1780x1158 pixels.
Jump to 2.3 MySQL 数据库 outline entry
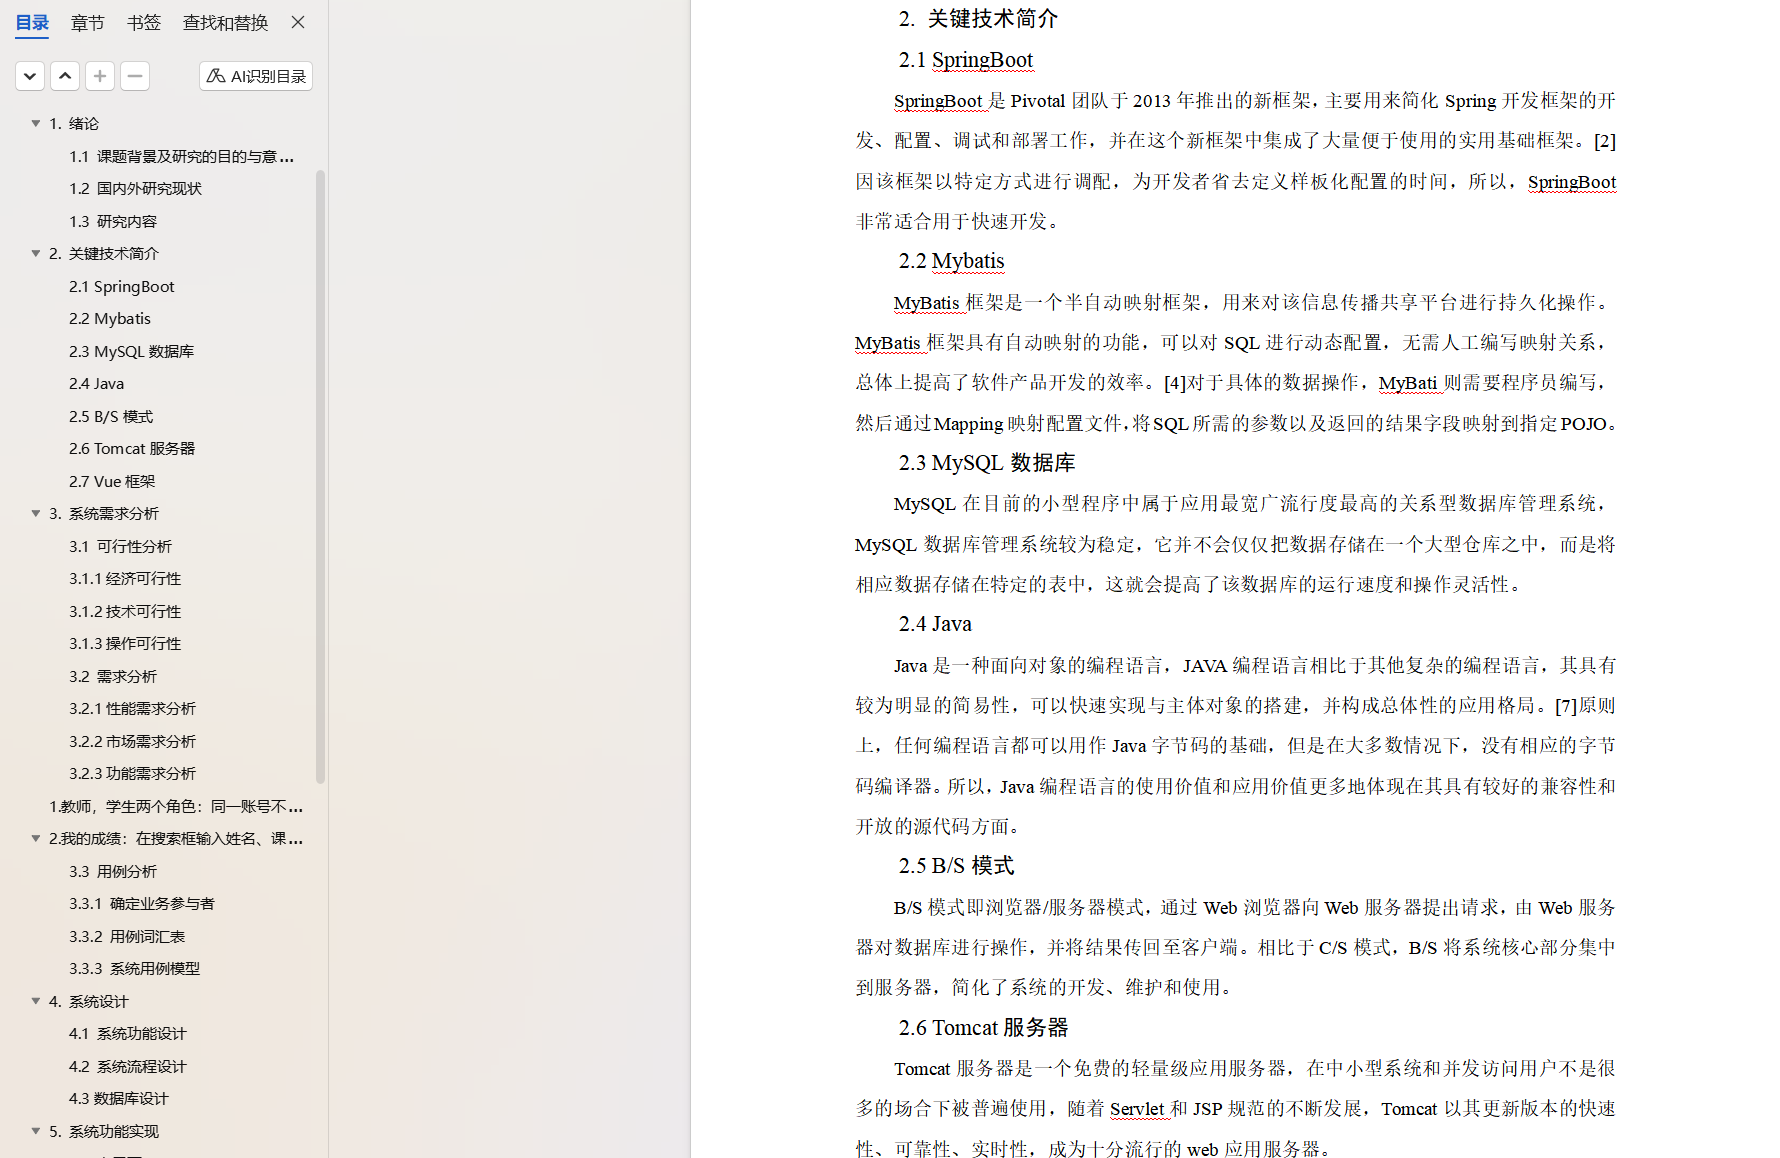point(132,351)
